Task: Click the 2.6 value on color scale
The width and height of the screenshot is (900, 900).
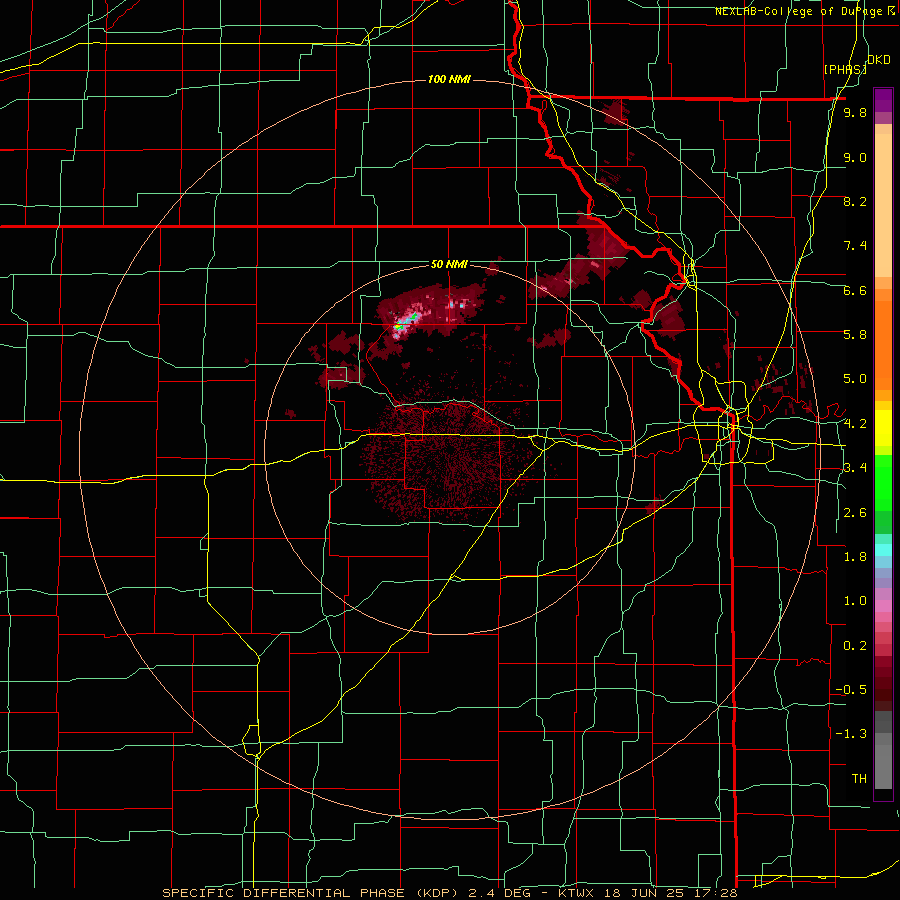Action: (x=855, y=513)
